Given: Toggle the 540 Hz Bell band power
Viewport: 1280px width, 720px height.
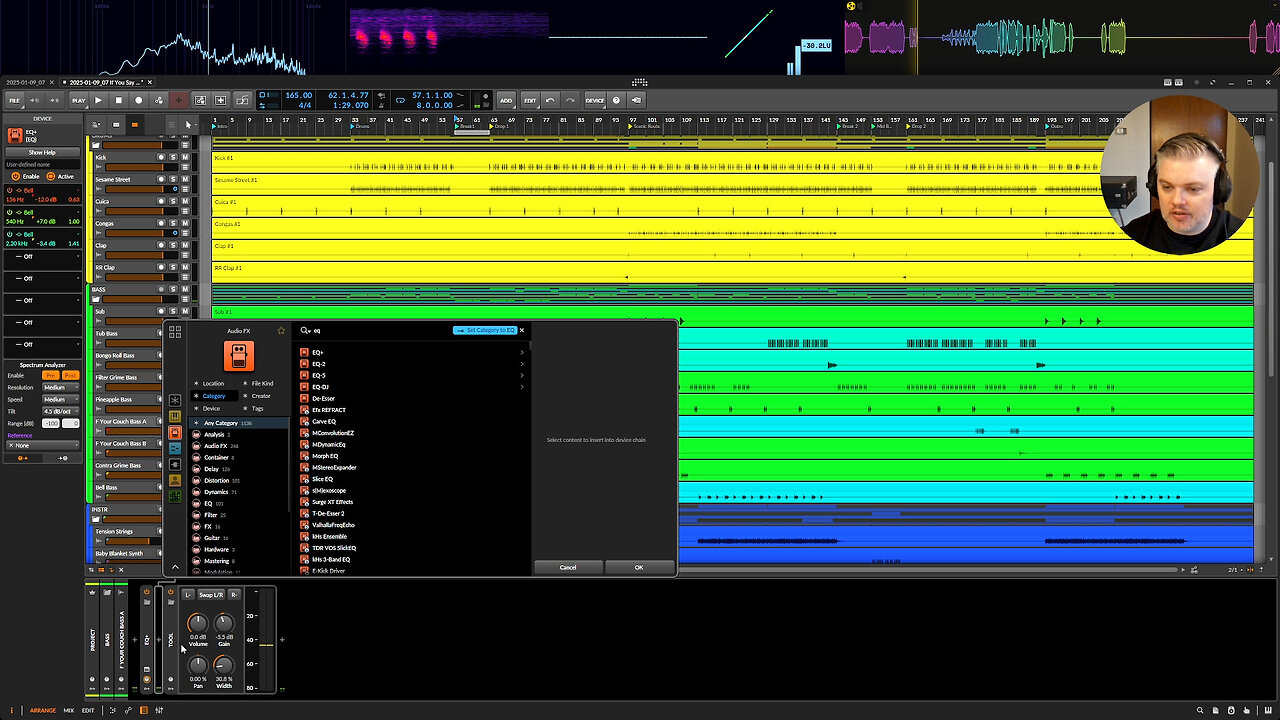Looking at the screenshot, I should coord(10,212).
